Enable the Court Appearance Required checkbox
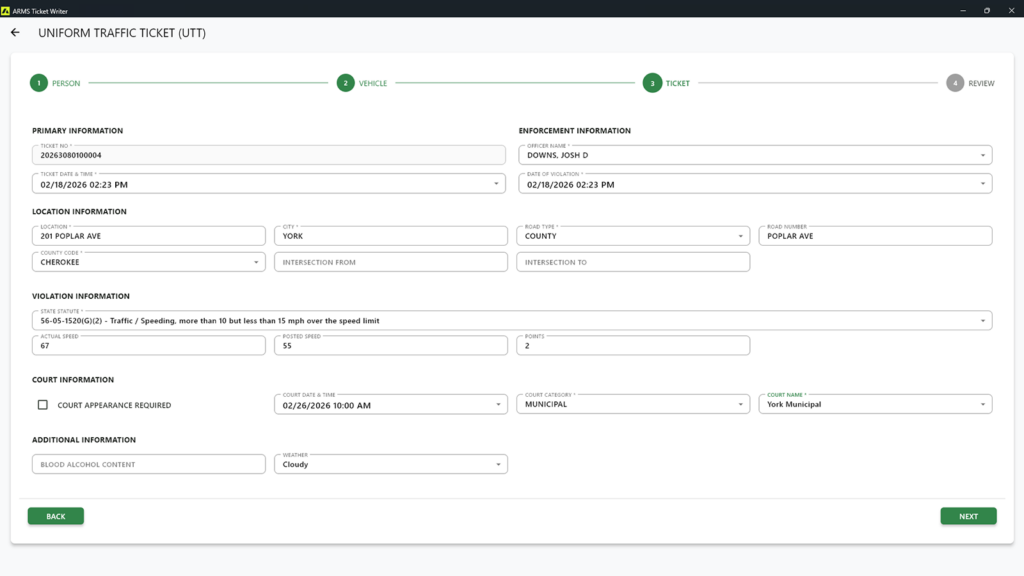1024x576 pixels. [x=41, y=404]
